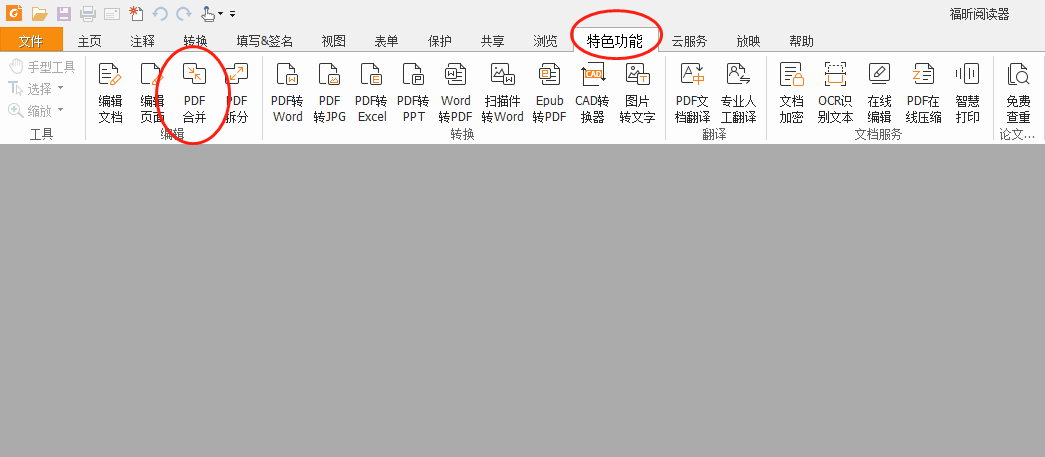Switch to the 视图 tab

coord(334,41)
